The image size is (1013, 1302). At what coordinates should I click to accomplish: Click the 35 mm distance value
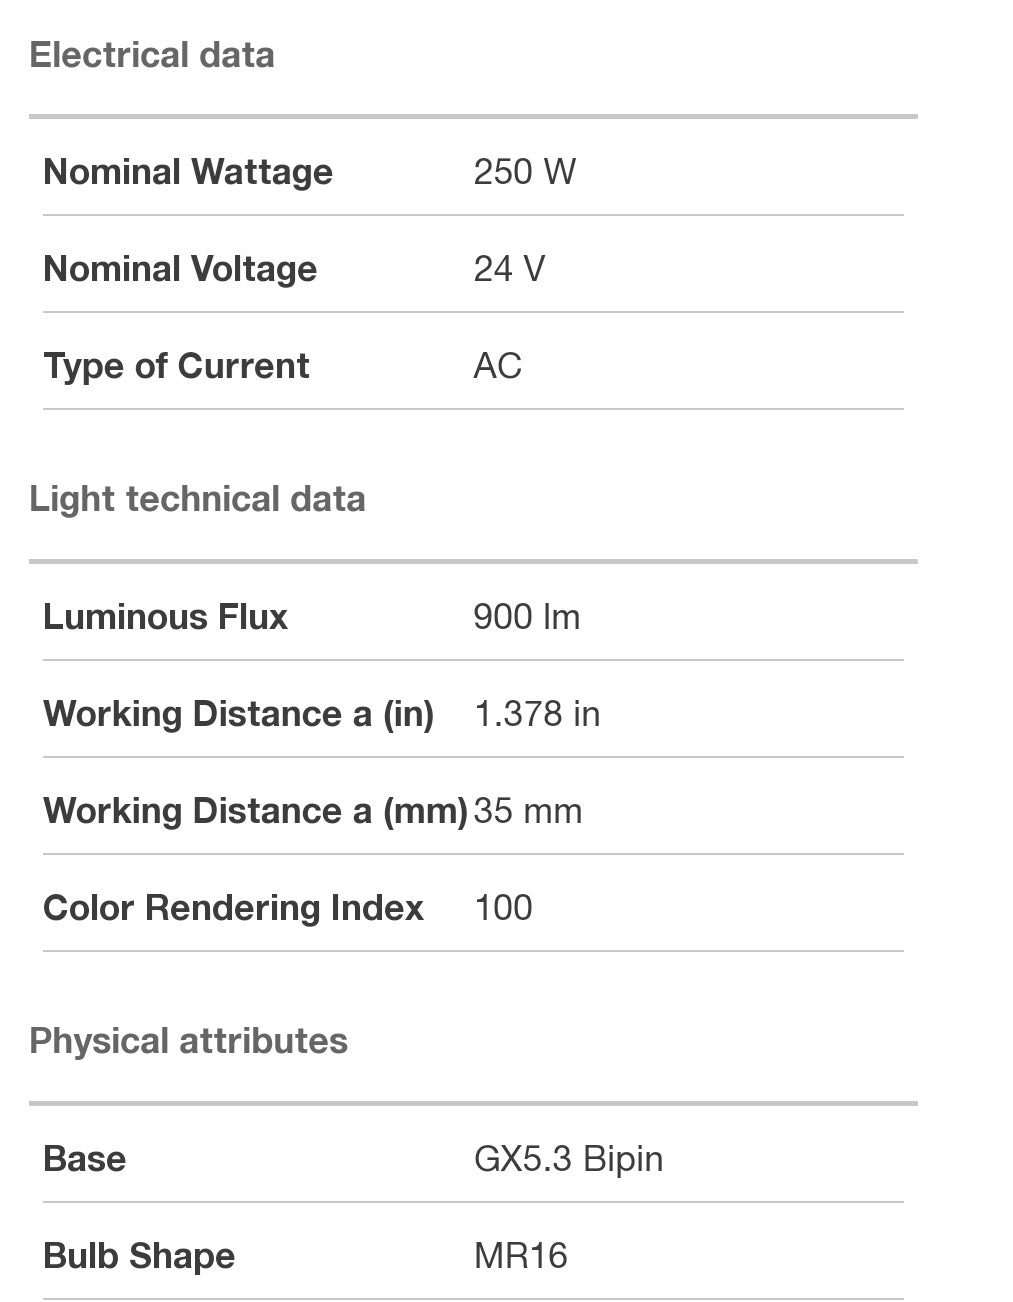coord(527,811)
